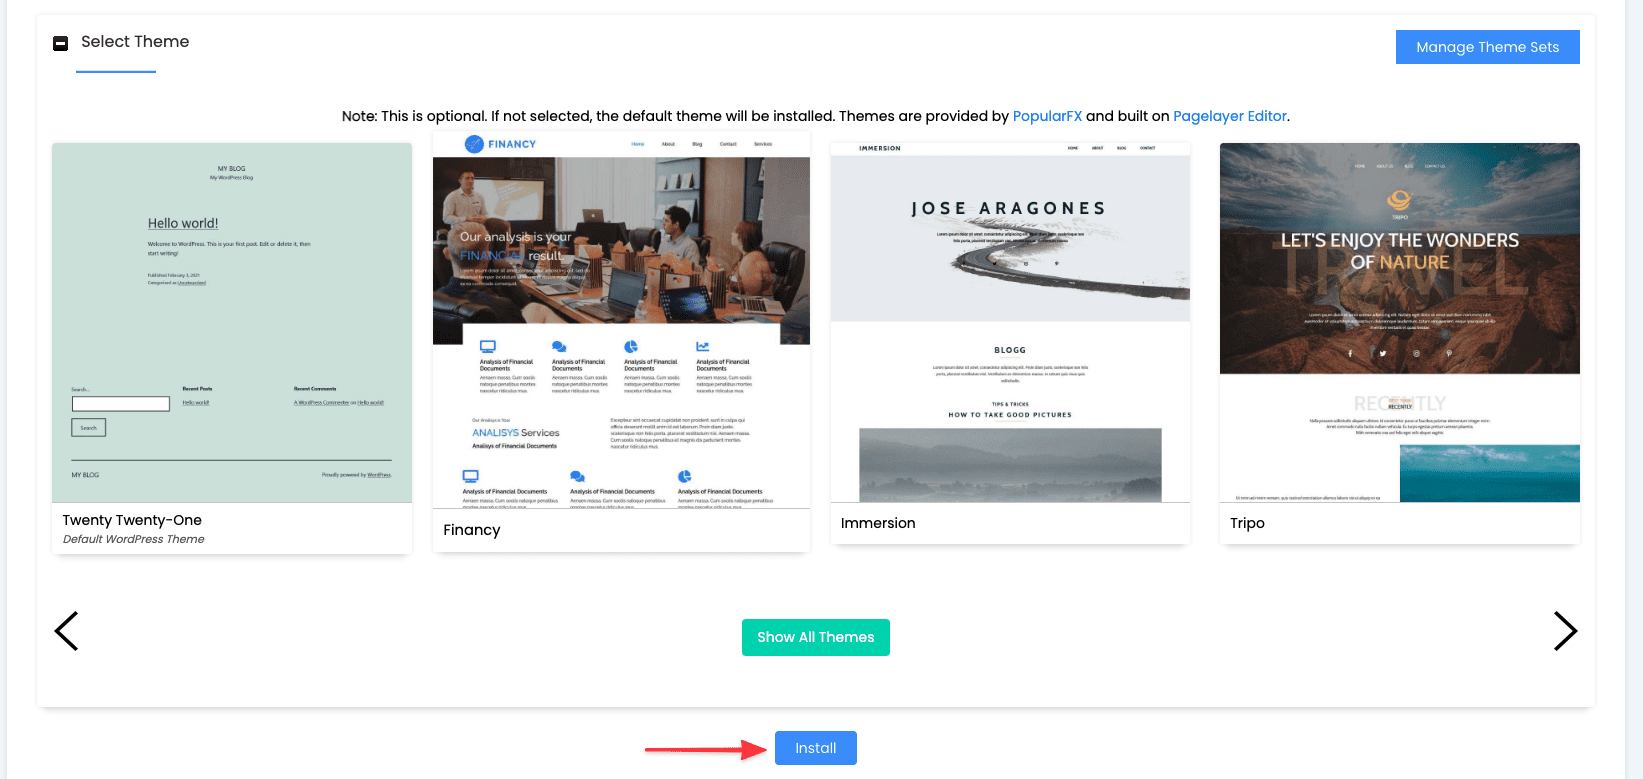Select the Twenty Twenty-One theme preview image
1643x779 pixels.
[232, 322]
